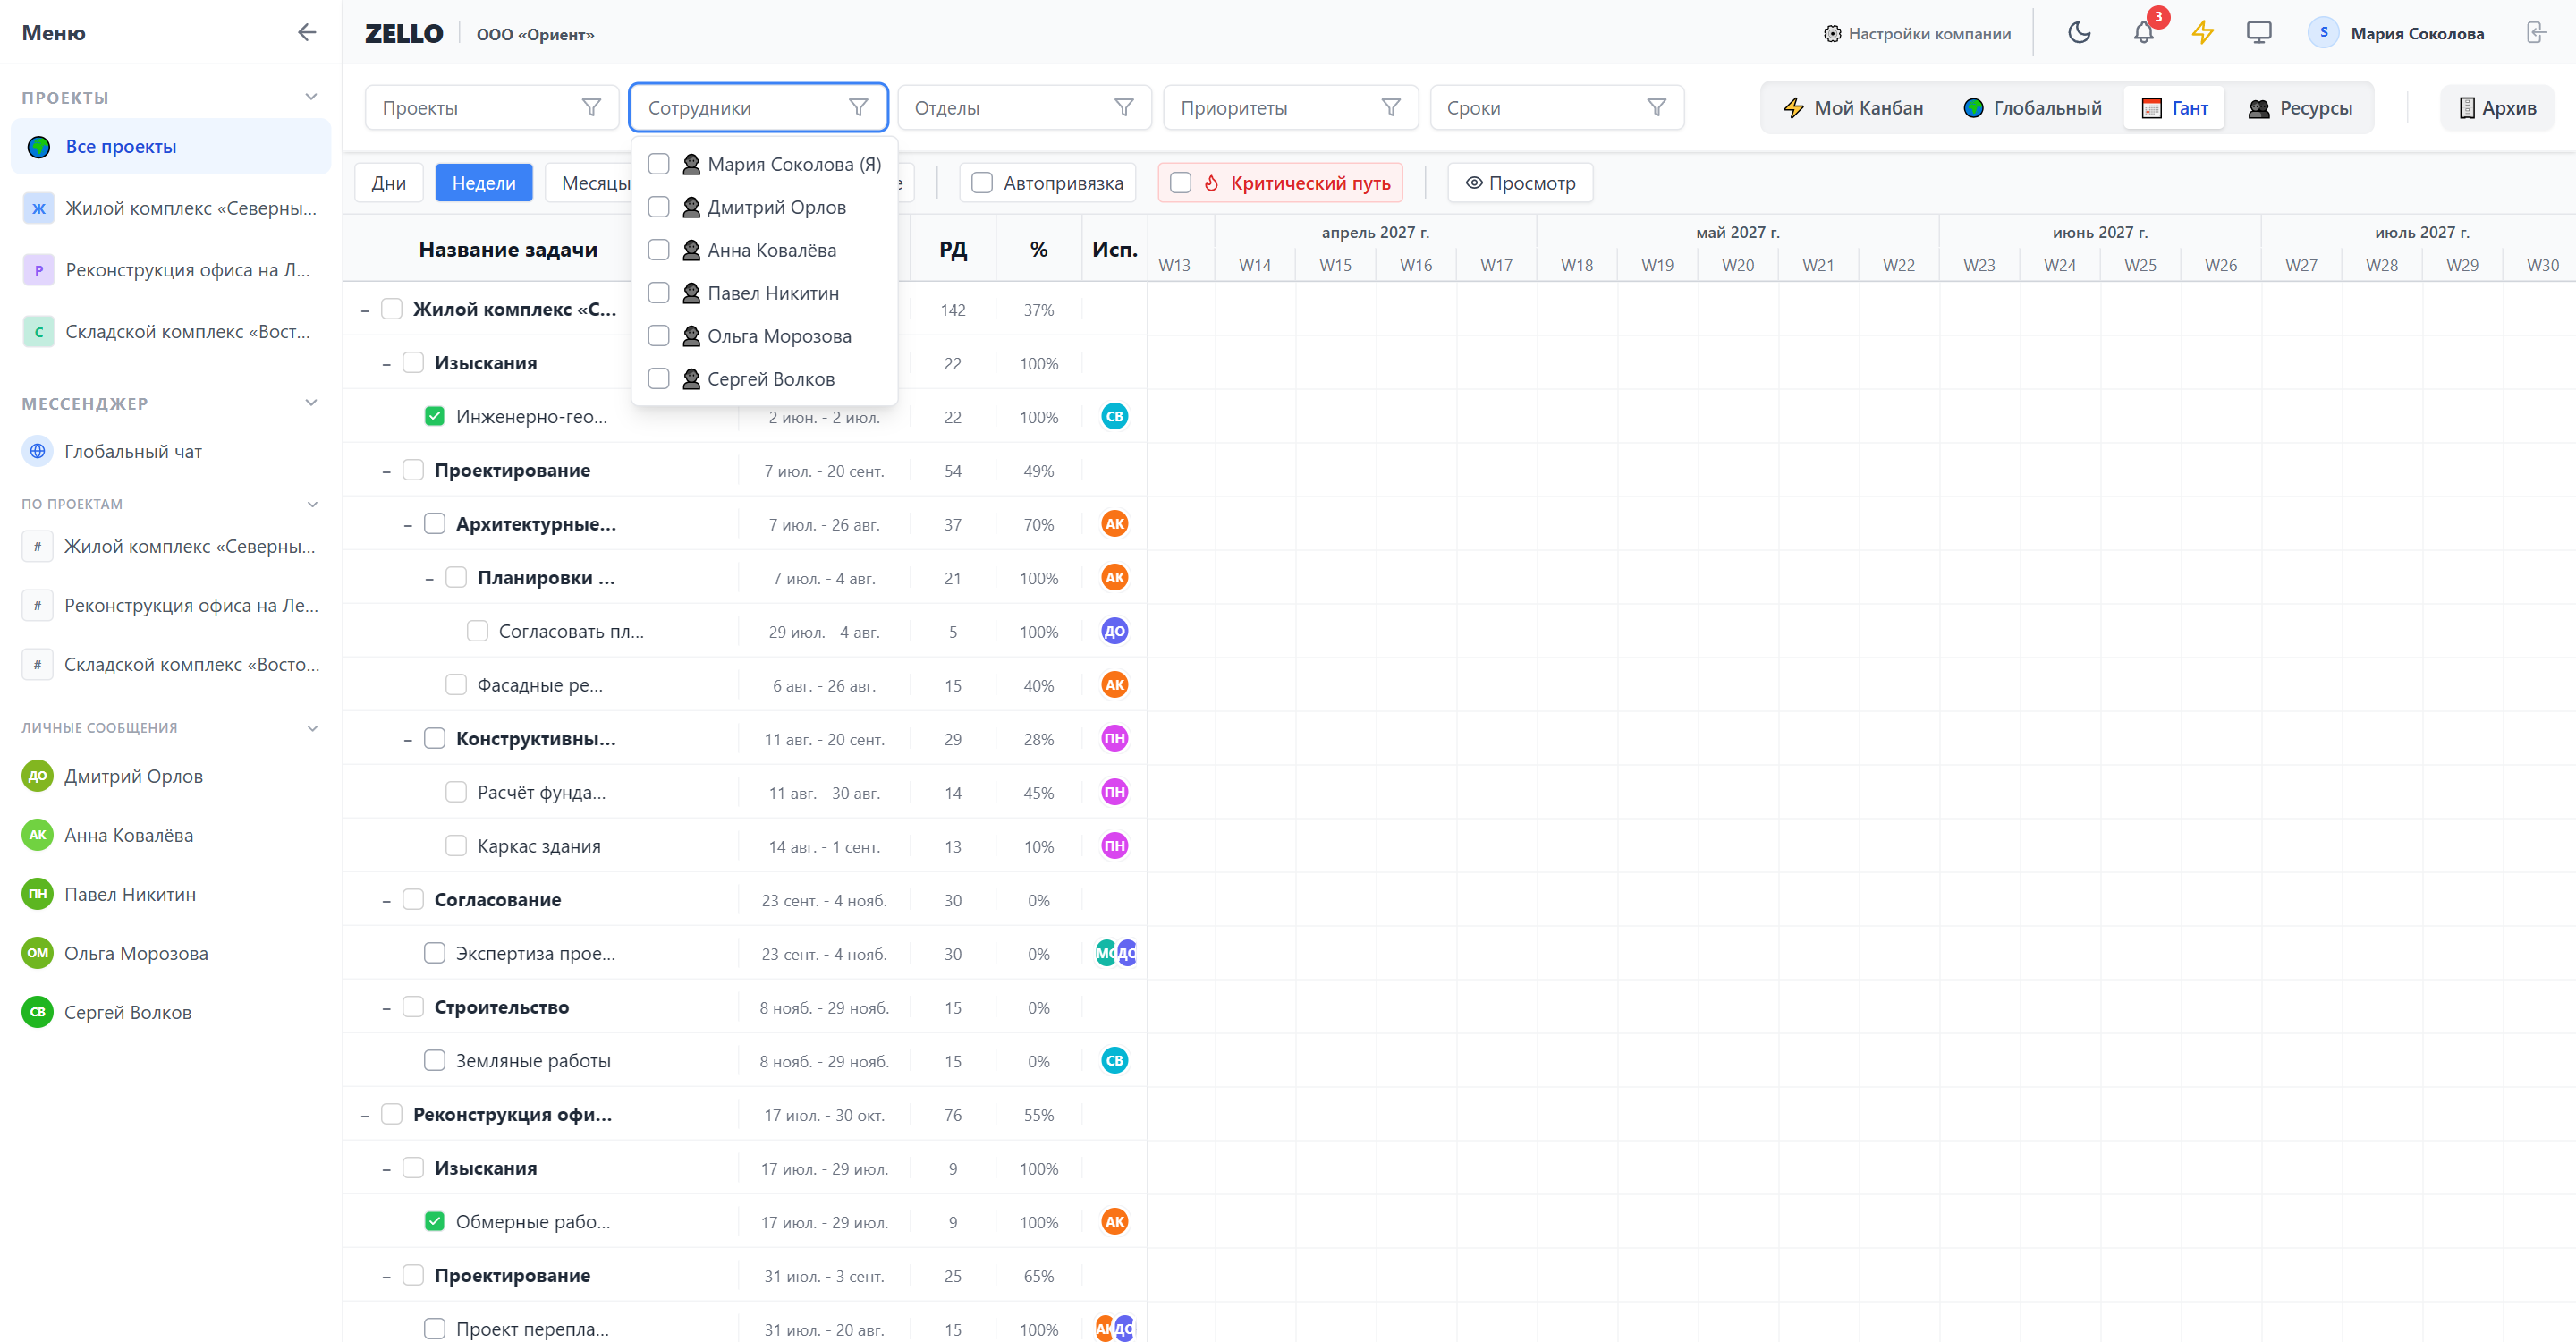The image size is (2576, 1342).
Task: Click the Просмотр button
Action: (1520, 183)
